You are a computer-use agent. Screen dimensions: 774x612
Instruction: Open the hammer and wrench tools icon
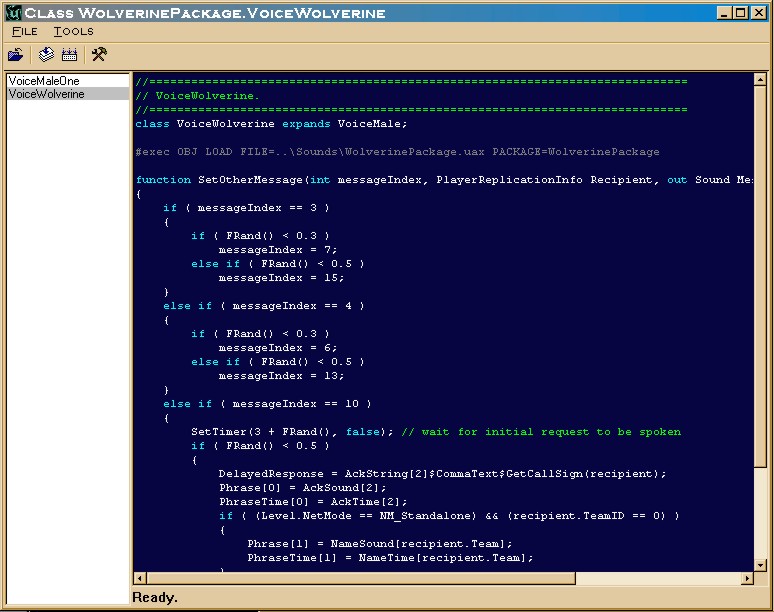pyautogui.click(x=99, y=54)
